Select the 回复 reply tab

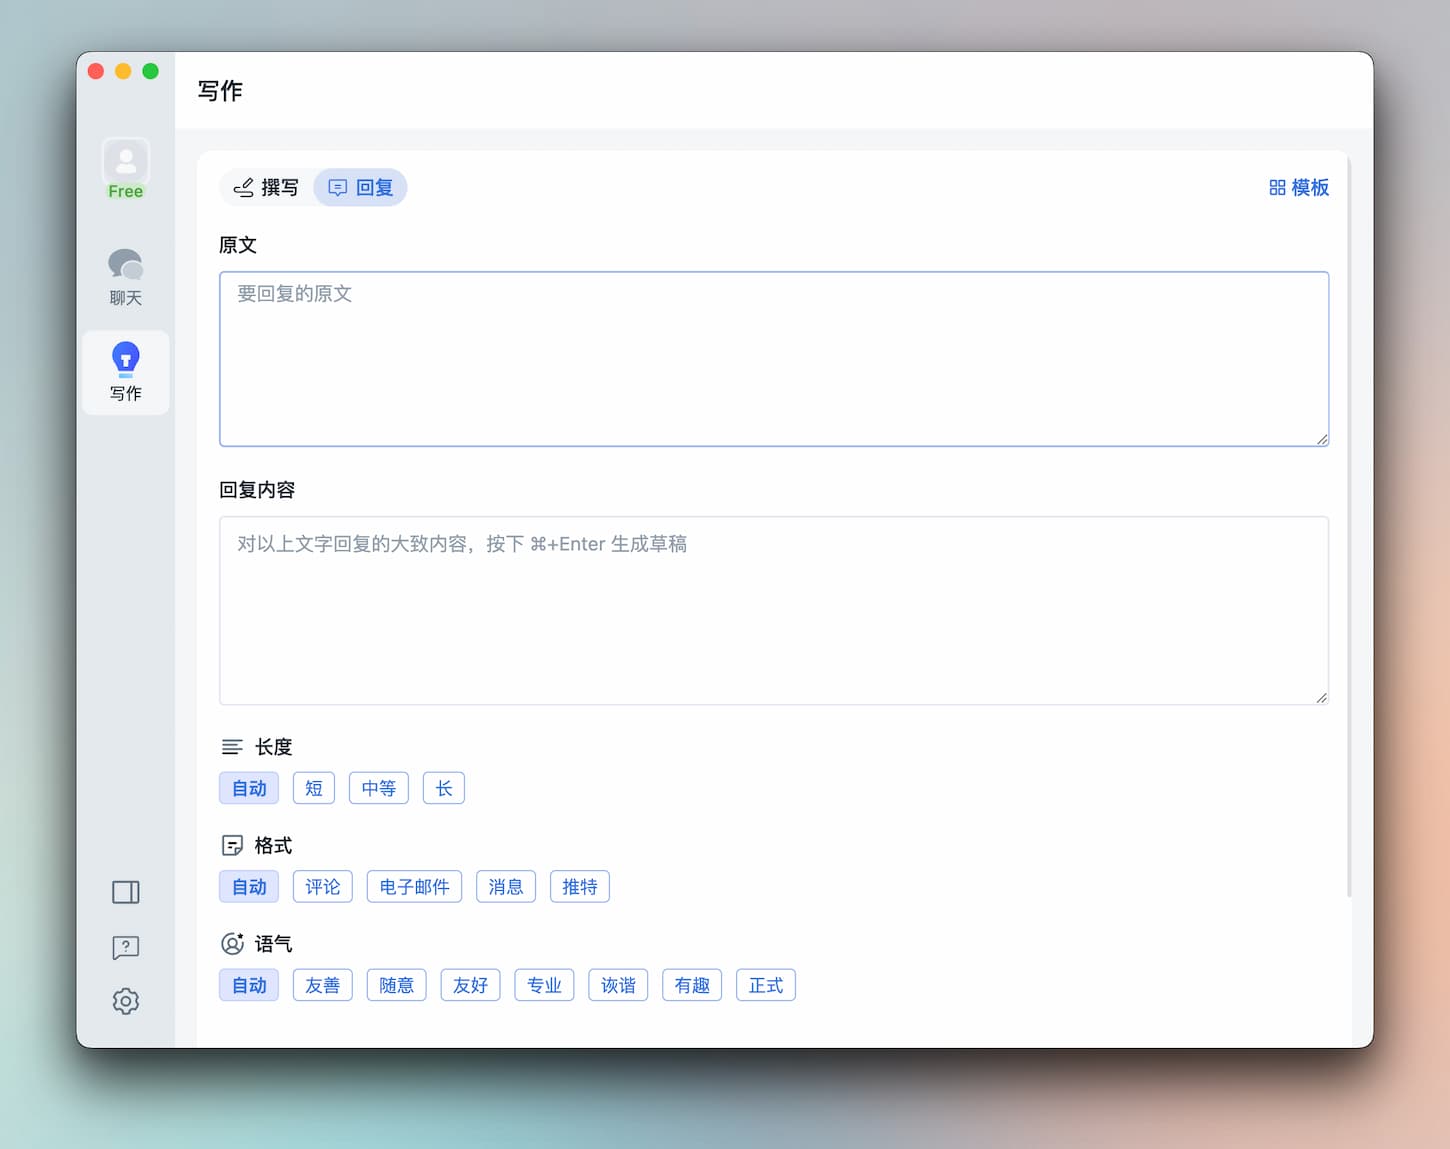click(361, 187)
